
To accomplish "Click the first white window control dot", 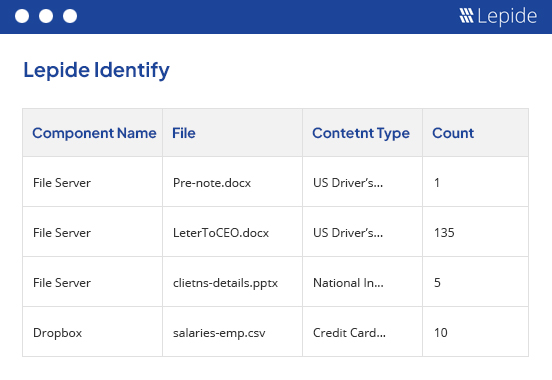I will tap(22, 16).
